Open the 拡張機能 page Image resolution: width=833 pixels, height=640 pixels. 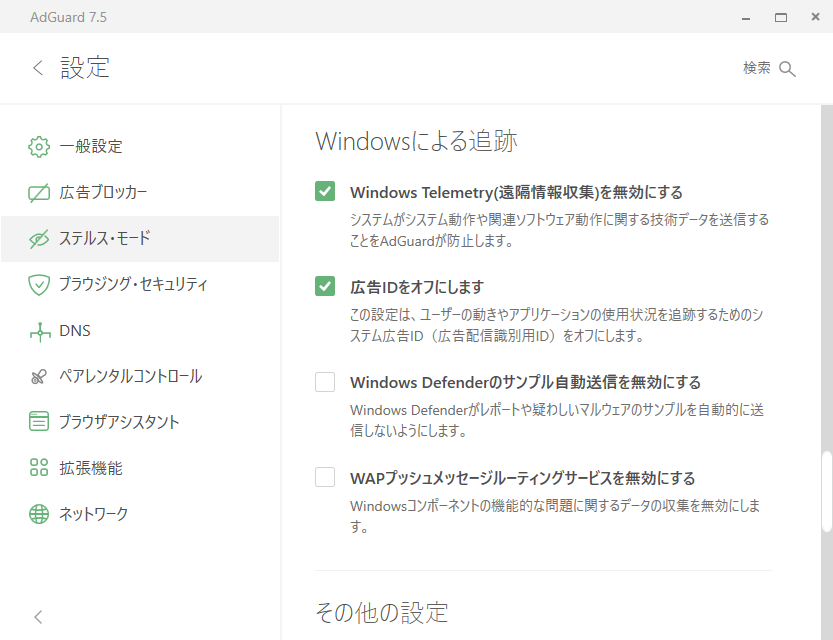tap(140, 468)
